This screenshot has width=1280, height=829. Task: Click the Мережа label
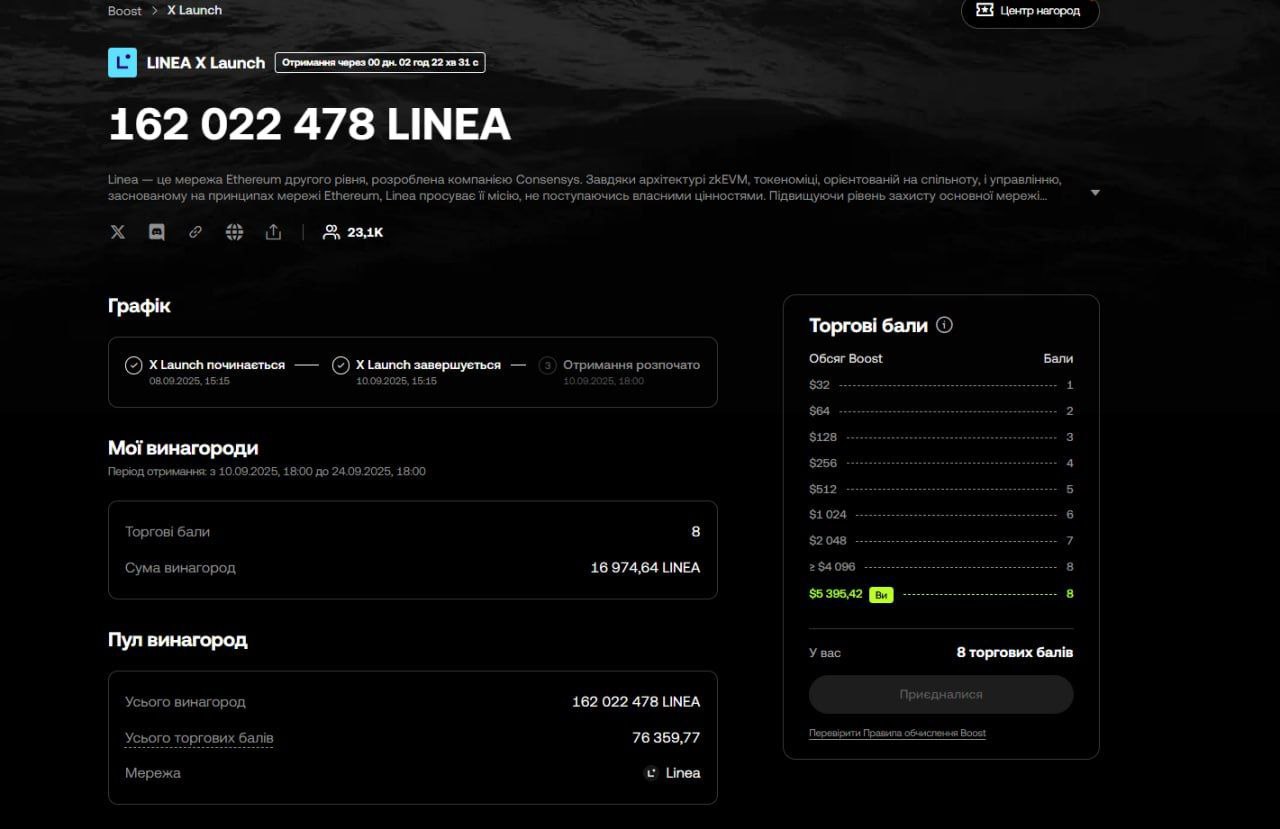153,773
